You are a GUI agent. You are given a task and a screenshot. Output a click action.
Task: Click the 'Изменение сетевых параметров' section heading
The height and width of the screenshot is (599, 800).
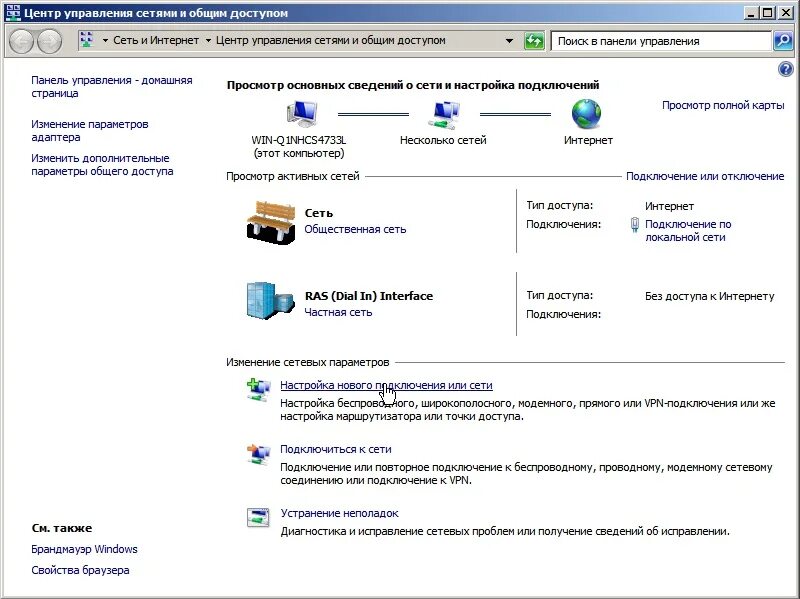pos(308,362)
